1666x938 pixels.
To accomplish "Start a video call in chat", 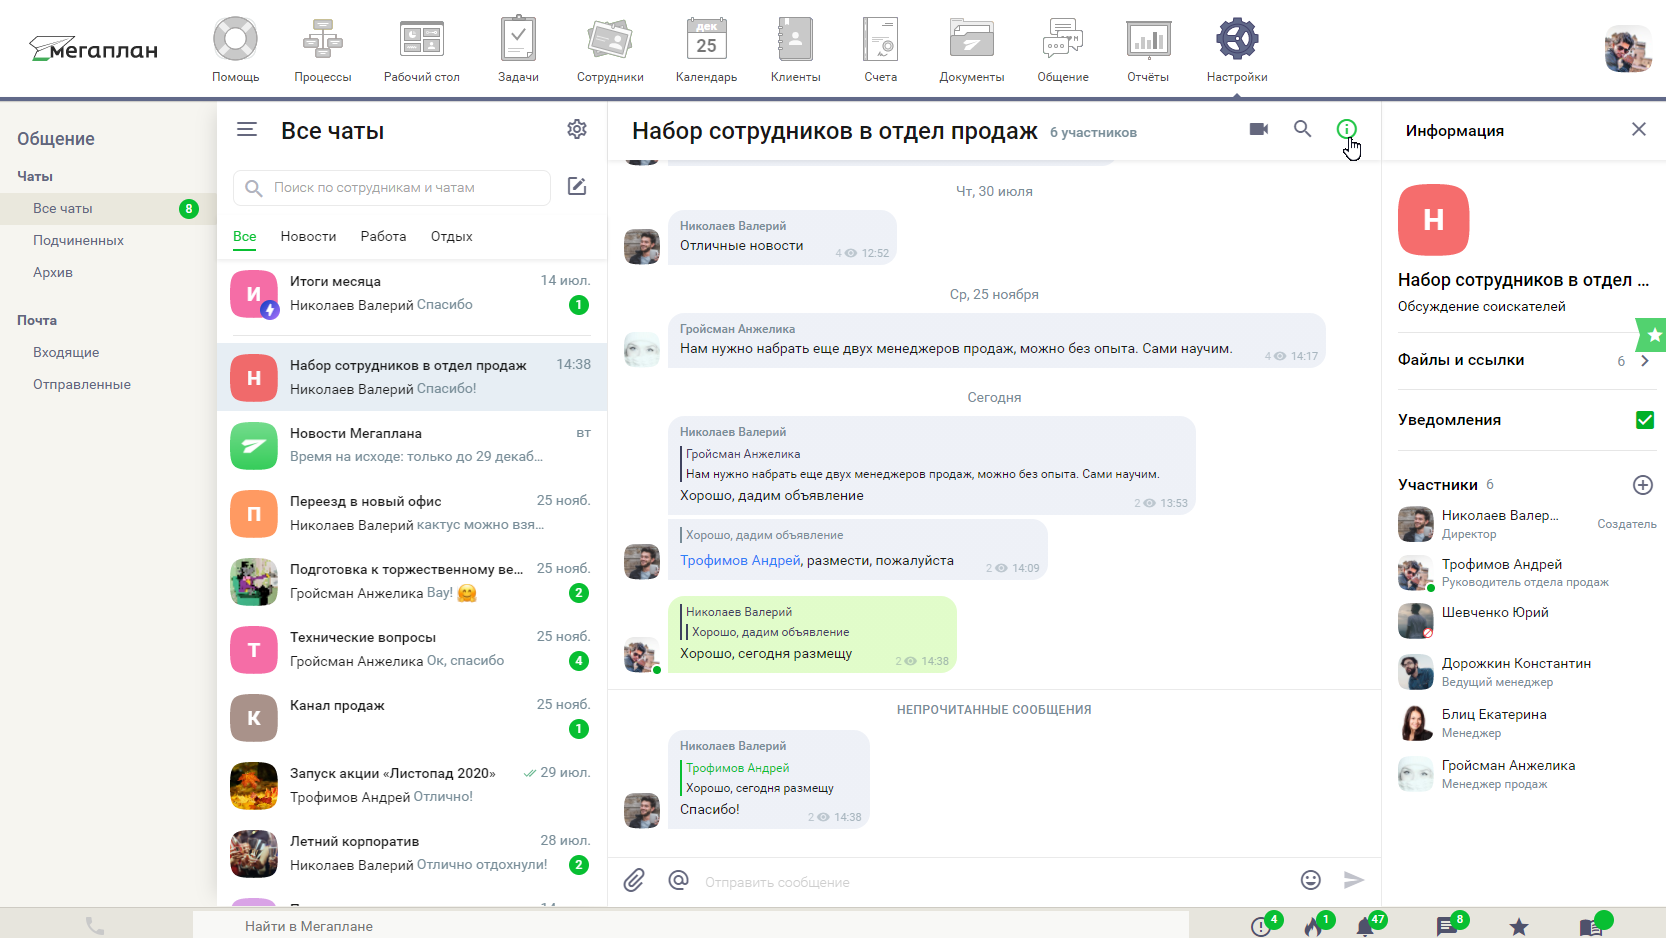I will [x=1259, y=129].
